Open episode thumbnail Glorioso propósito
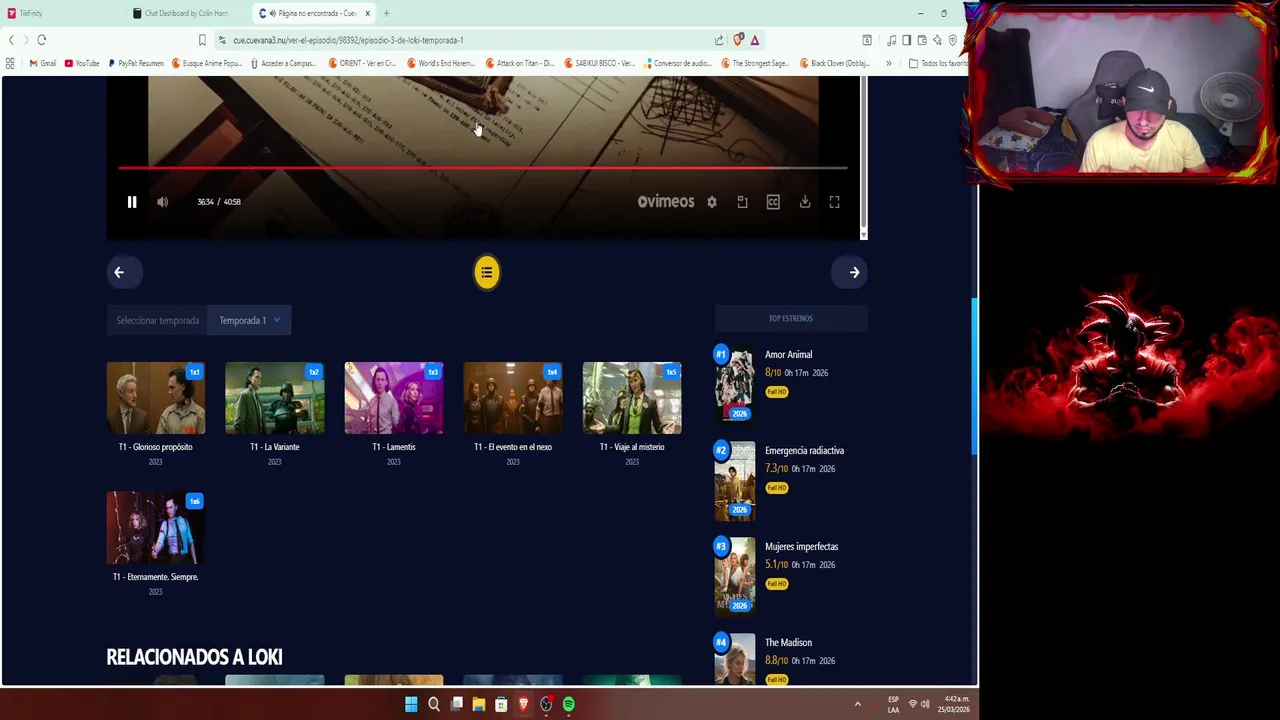The width and height of the screenshot is (1280, 720). pos(155,398)
